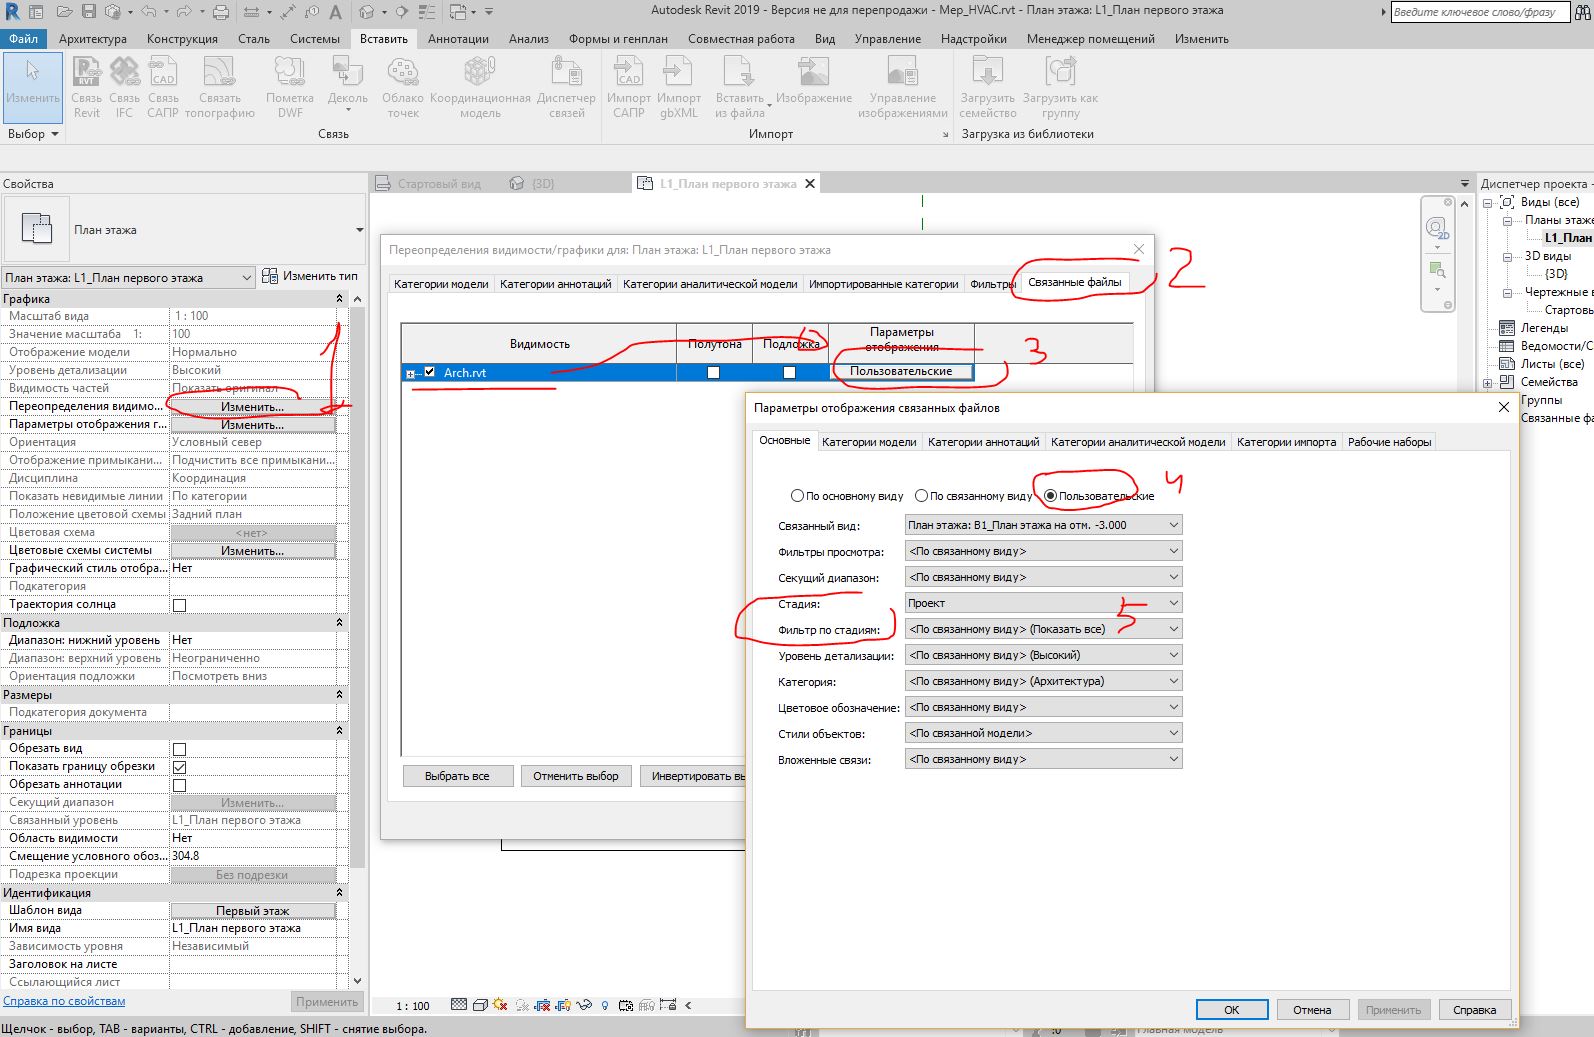This screenshot has width=1594, height=1037.
Task: Select the Пользовательские radio button
Action: [1050, 495]
